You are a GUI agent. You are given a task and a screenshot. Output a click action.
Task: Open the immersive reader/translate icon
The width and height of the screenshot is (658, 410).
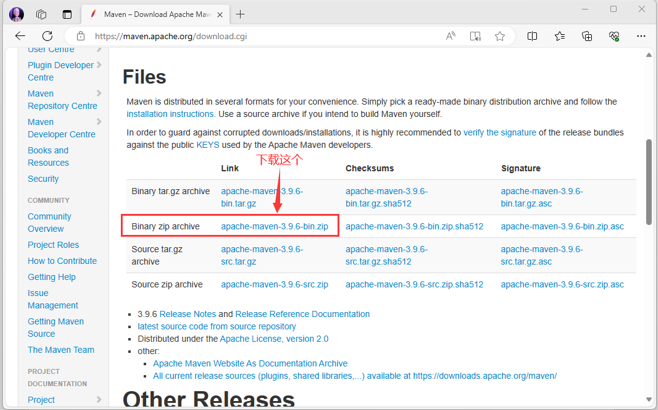tap(475, 36)
